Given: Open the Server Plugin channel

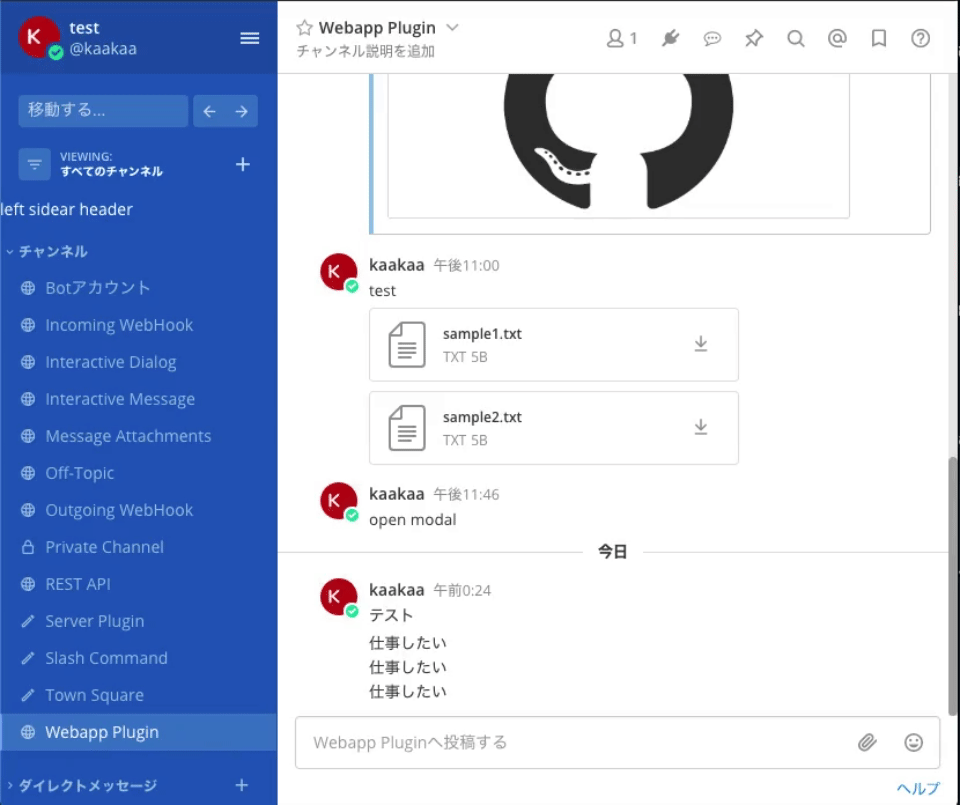Looking at the screenshot, I should [x=138, y=621].
